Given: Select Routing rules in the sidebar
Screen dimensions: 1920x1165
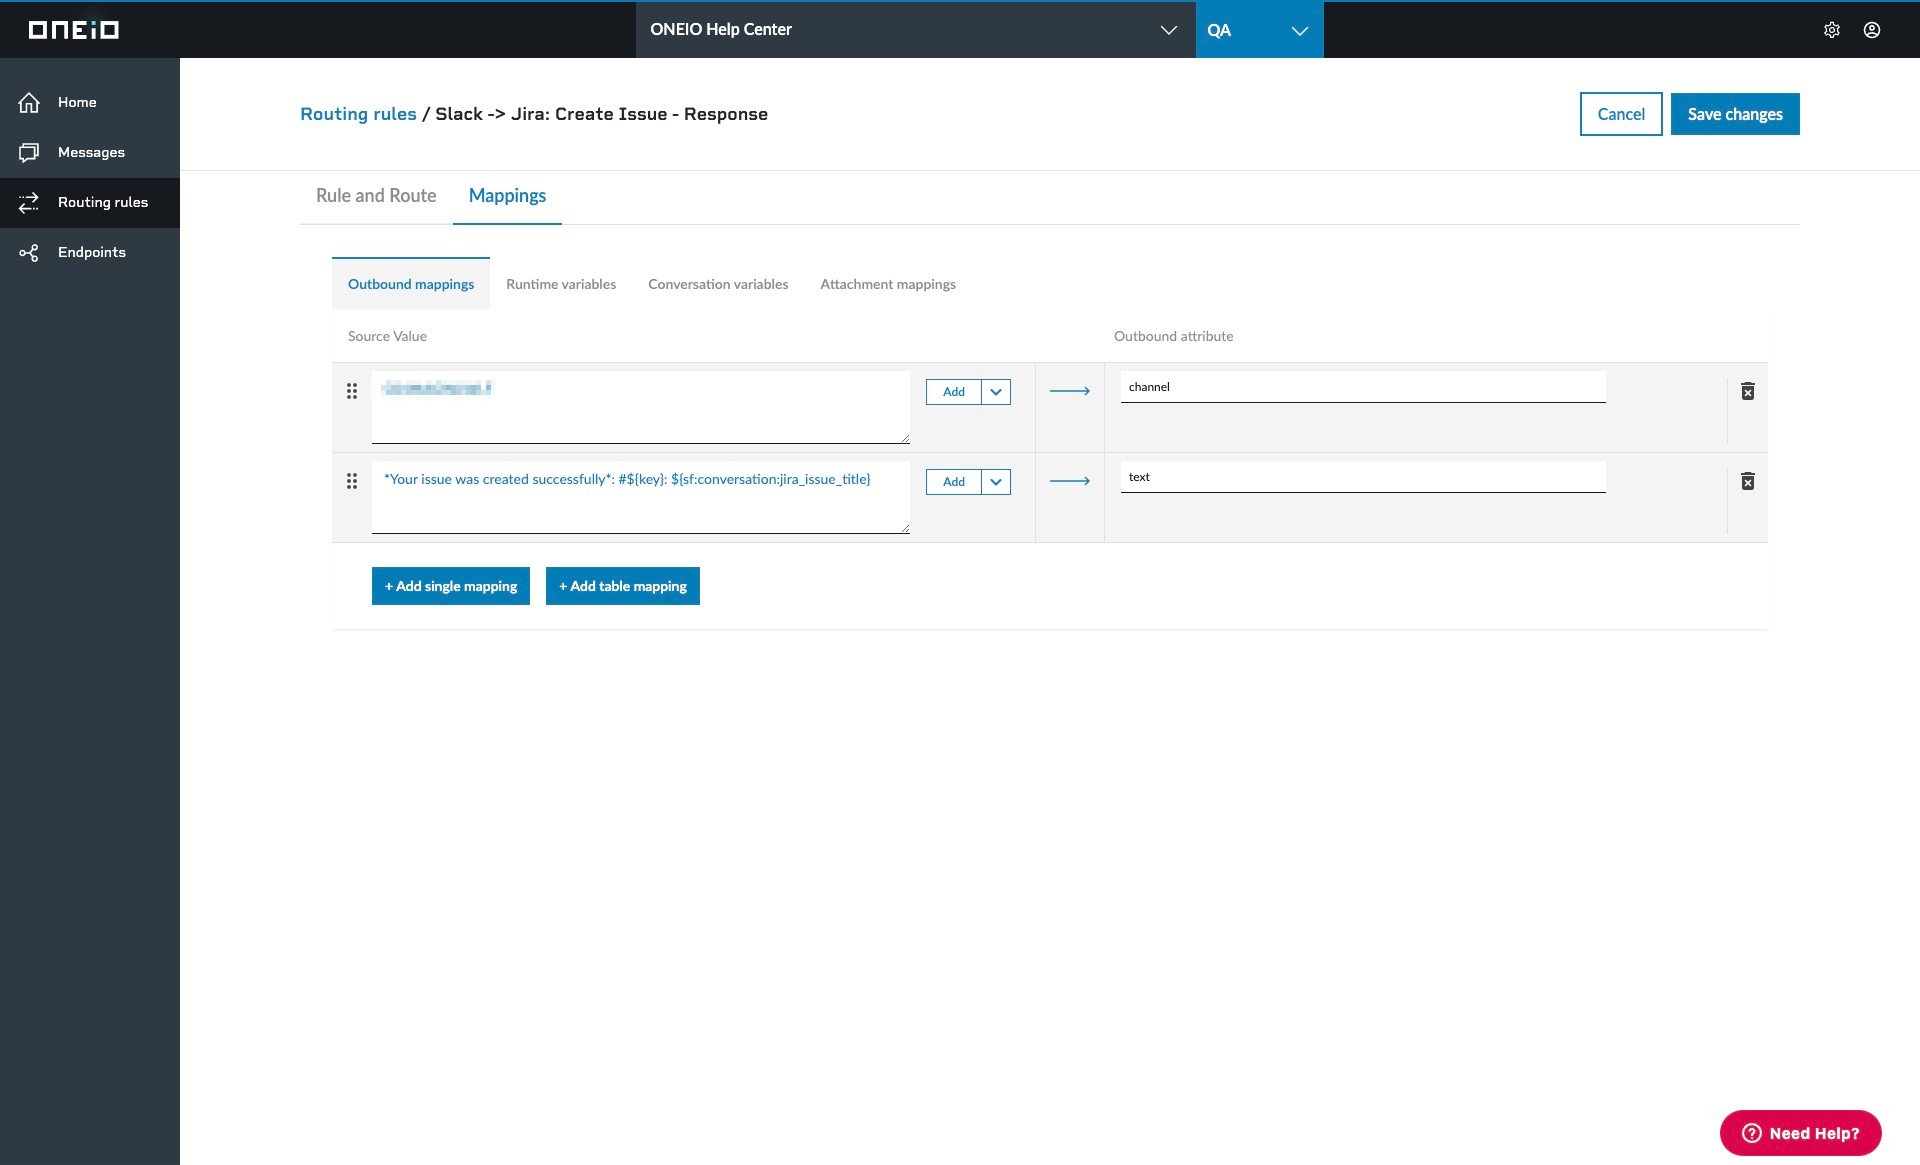Looking at the screenshot, I should click(90, 202).
